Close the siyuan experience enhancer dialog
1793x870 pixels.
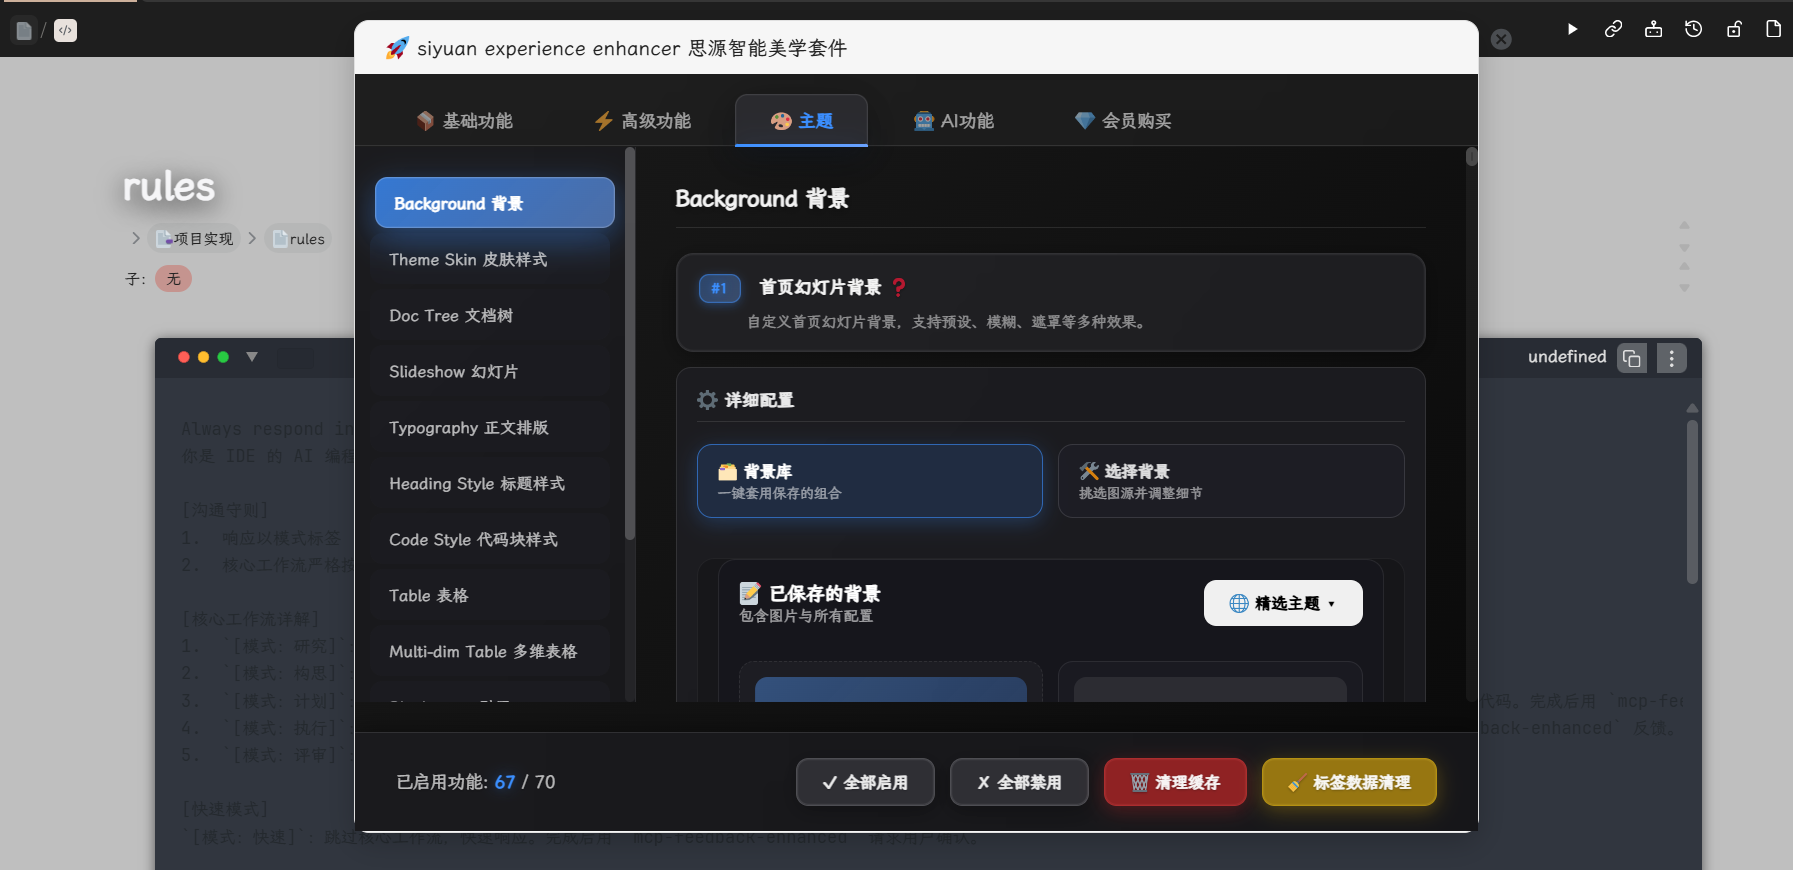coord(1501,39)
